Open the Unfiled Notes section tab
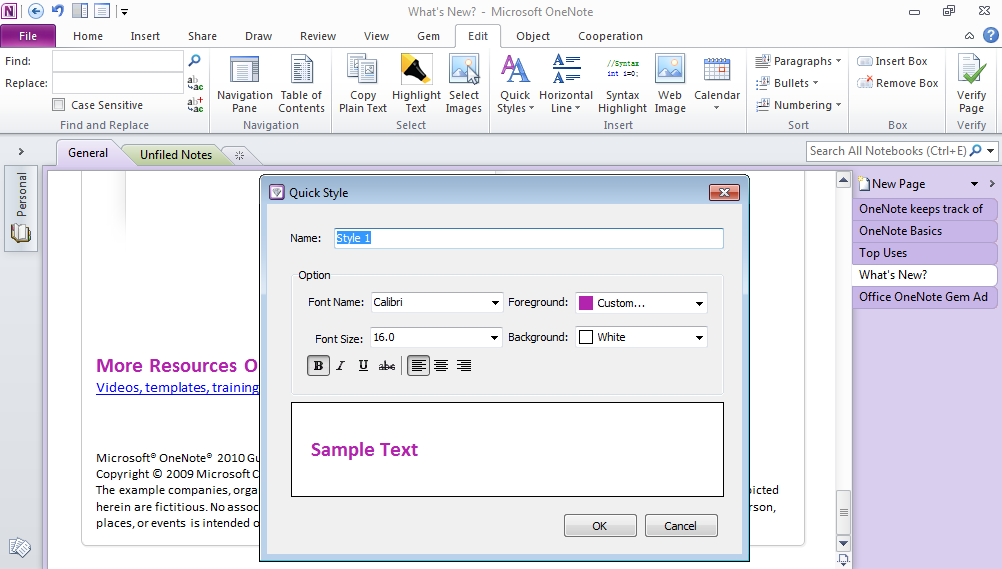Image resolution: width=1002 pixels, height=569 pixels. click(176, 155)
